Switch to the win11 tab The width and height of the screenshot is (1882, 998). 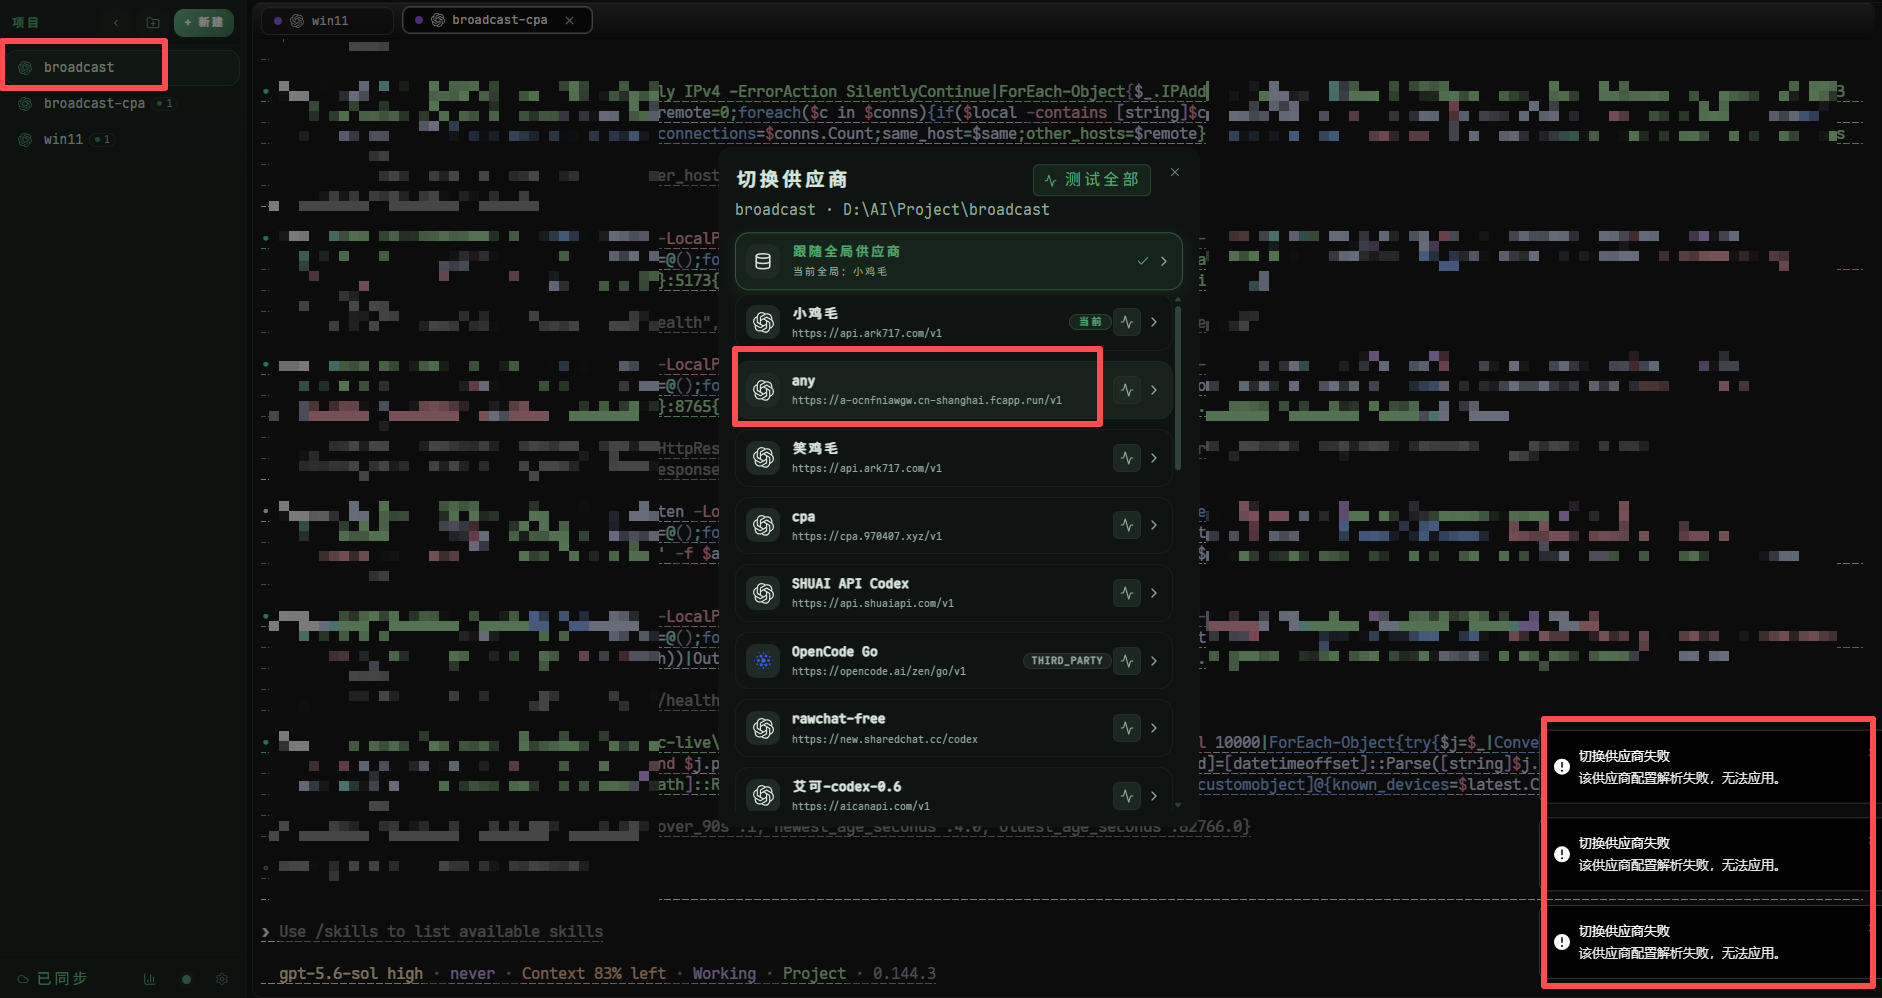tap(327, 20)
